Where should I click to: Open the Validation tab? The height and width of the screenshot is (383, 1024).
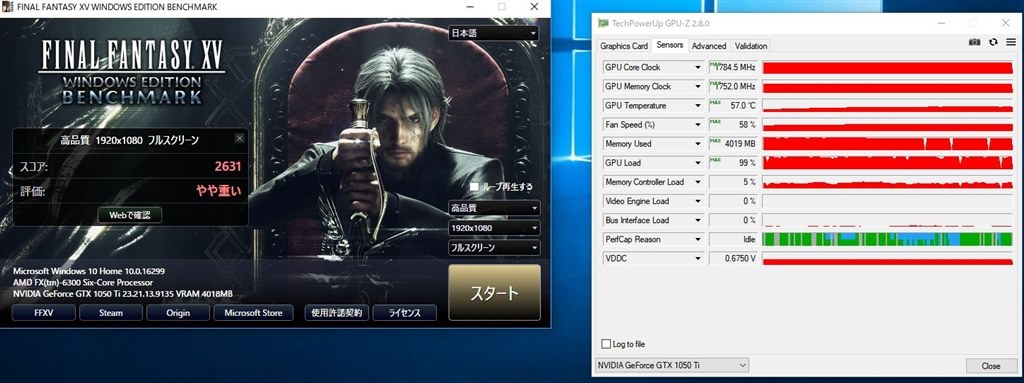[x=750, y=46]
